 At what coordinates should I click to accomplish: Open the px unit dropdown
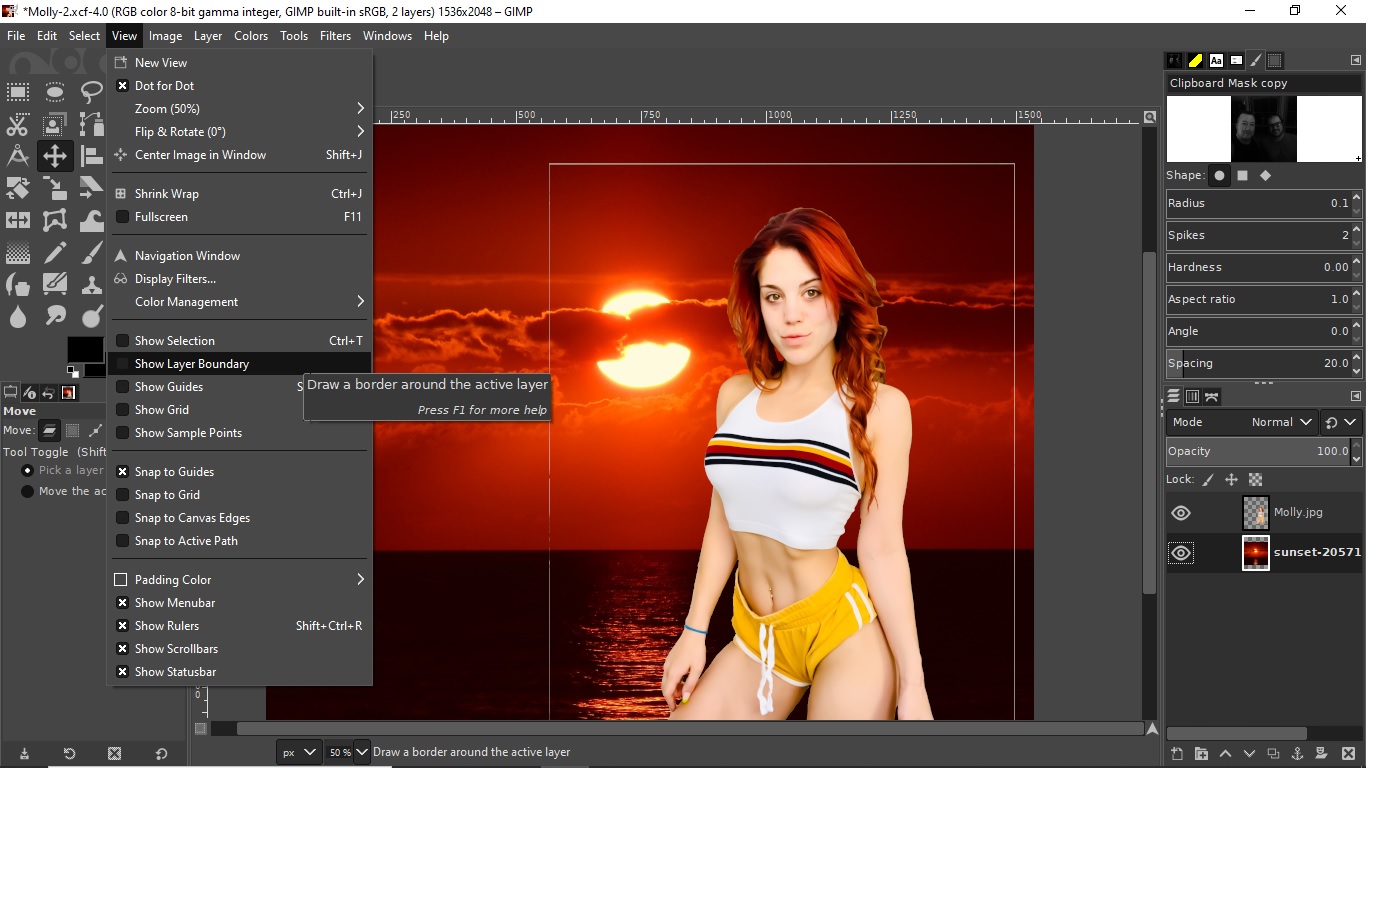(x=298, y=752)
